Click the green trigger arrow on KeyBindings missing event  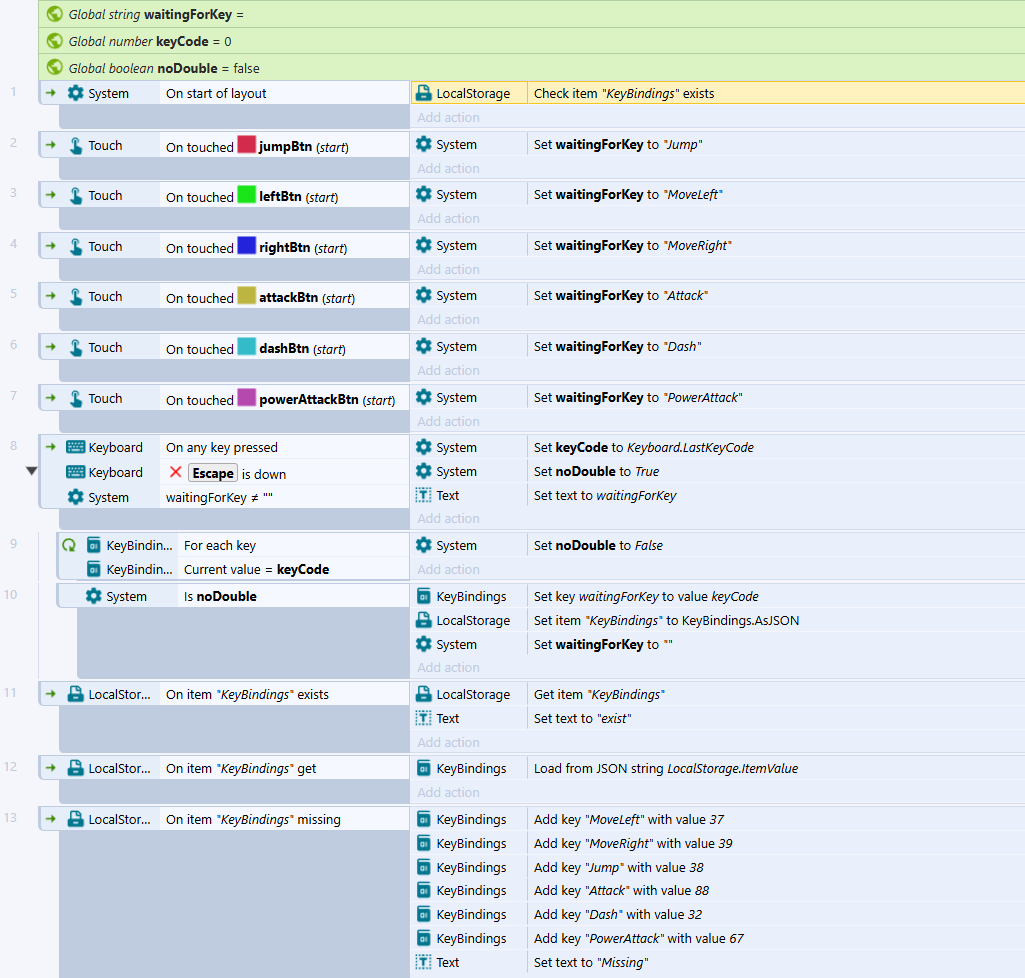click(51, 819)
